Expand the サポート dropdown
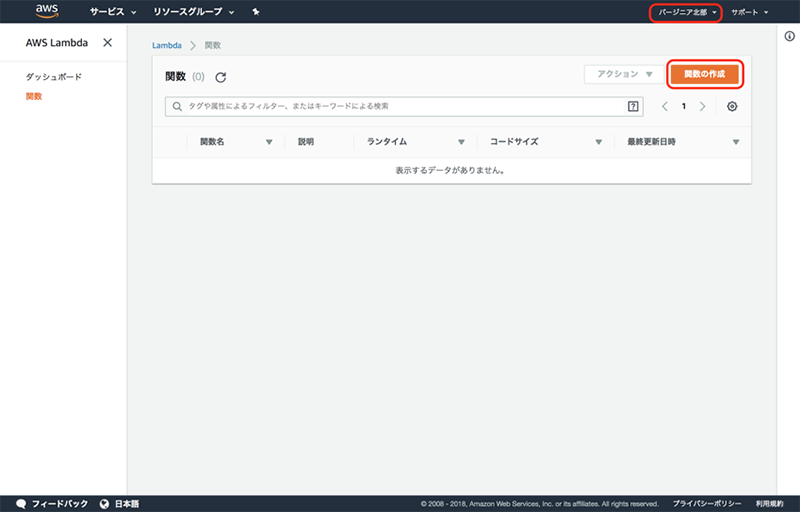Screen dimensions: 800x512 749,12
